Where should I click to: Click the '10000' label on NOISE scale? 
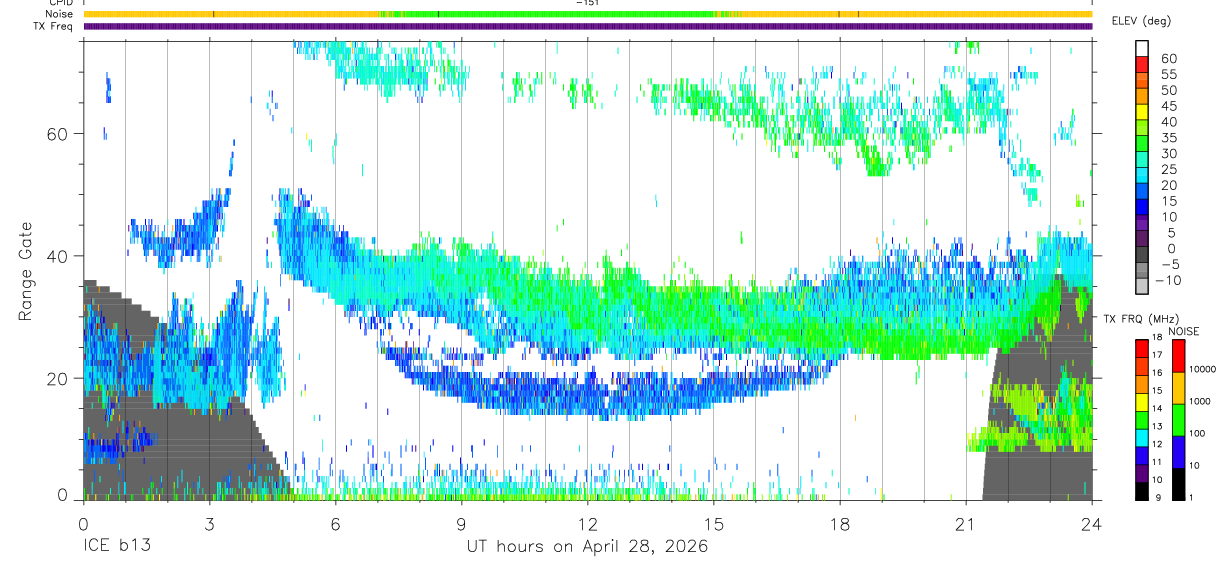pyautogui.click(x=1201, y=369)
